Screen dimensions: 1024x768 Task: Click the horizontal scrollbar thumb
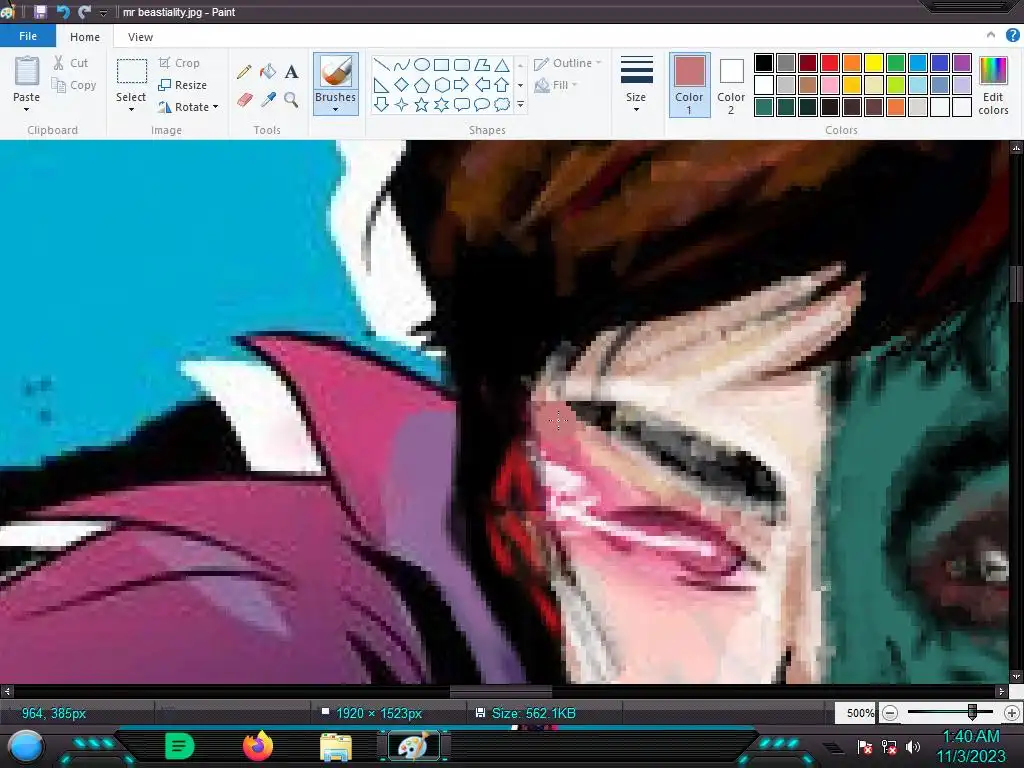click(501, 690)
